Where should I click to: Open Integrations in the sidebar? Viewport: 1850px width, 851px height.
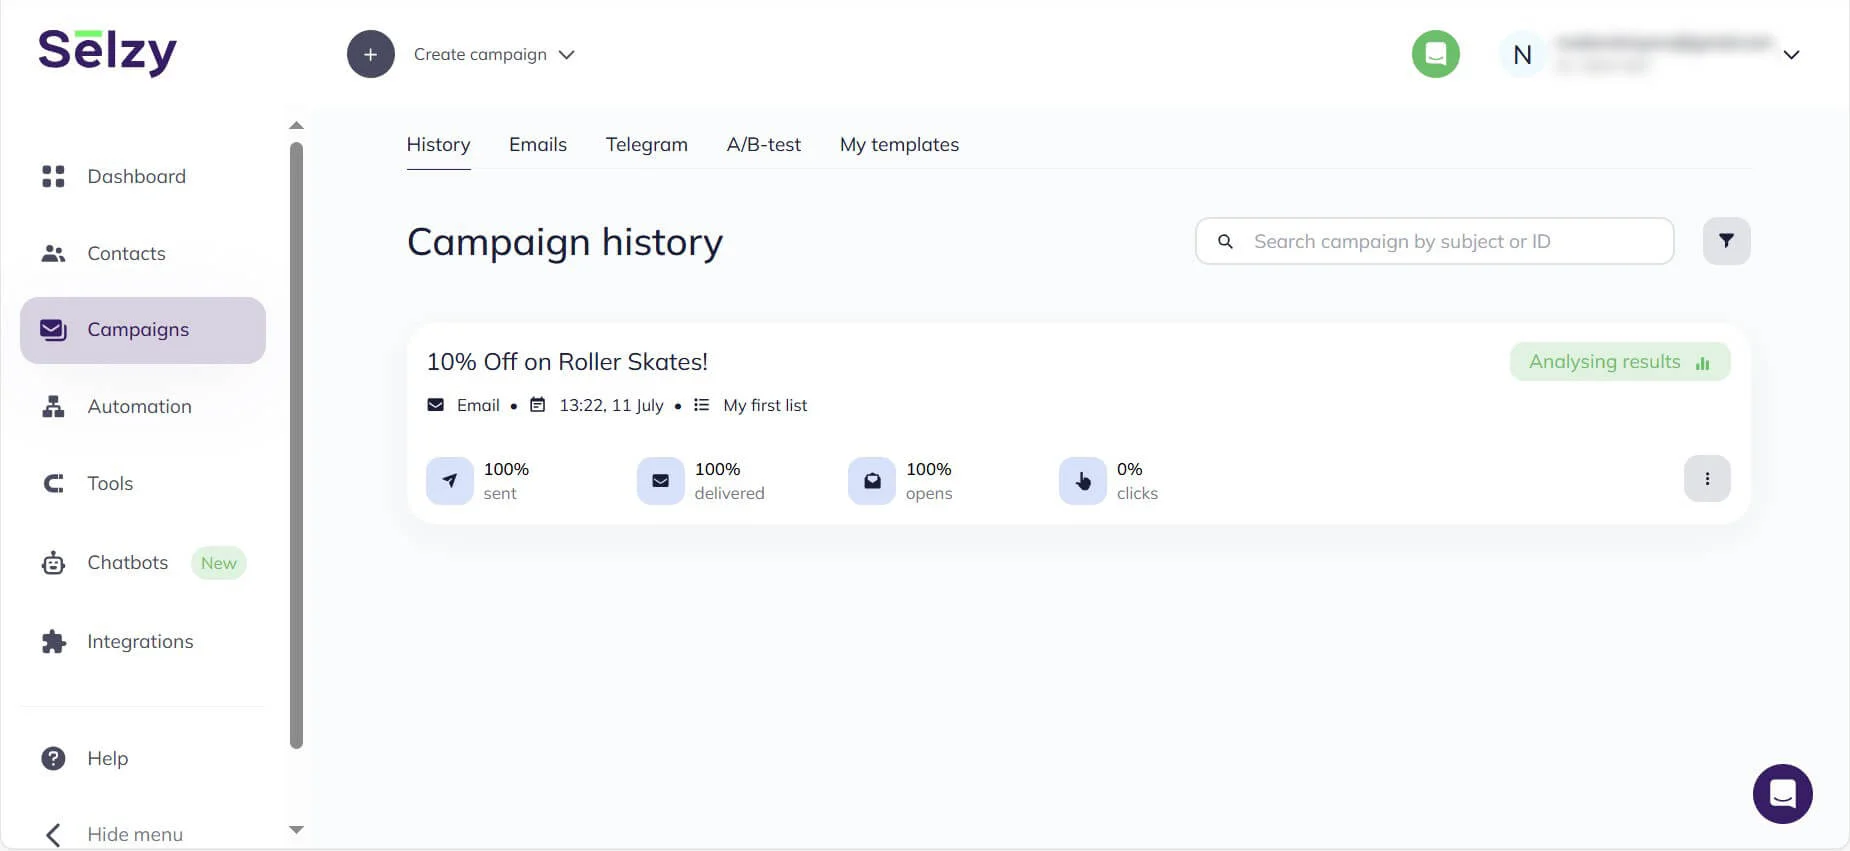(x=143, y=641)
